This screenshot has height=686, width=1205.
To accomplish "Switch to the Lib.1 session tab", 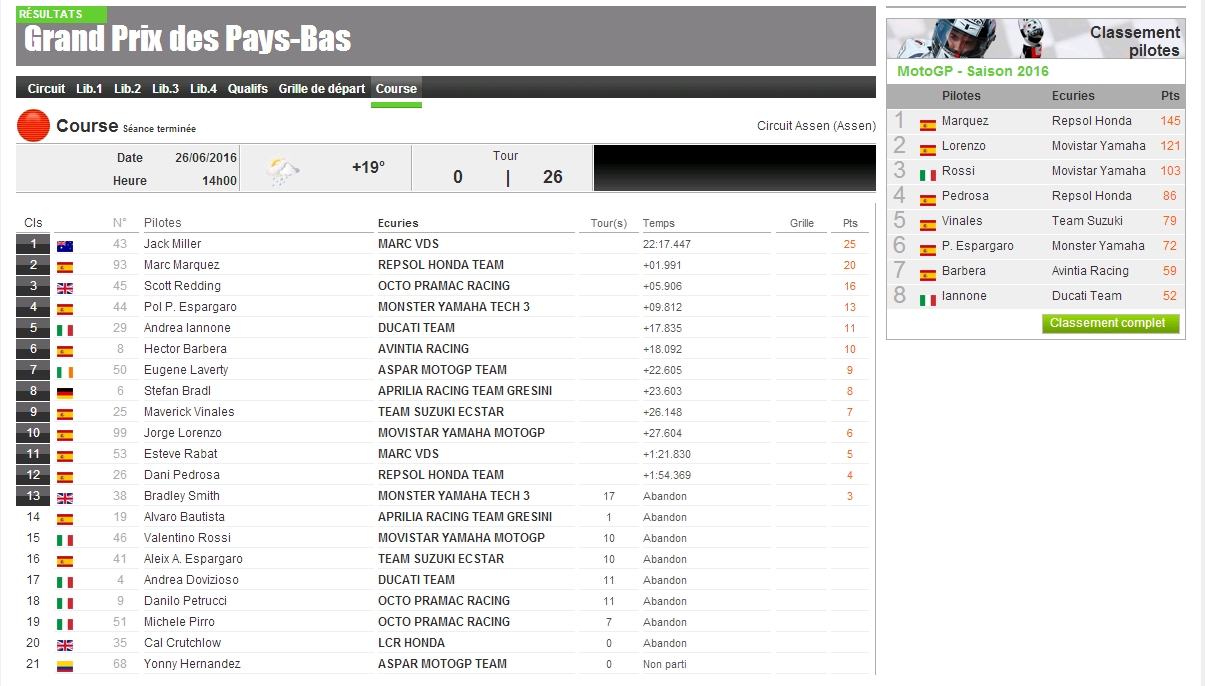I will tap(90, 89).
